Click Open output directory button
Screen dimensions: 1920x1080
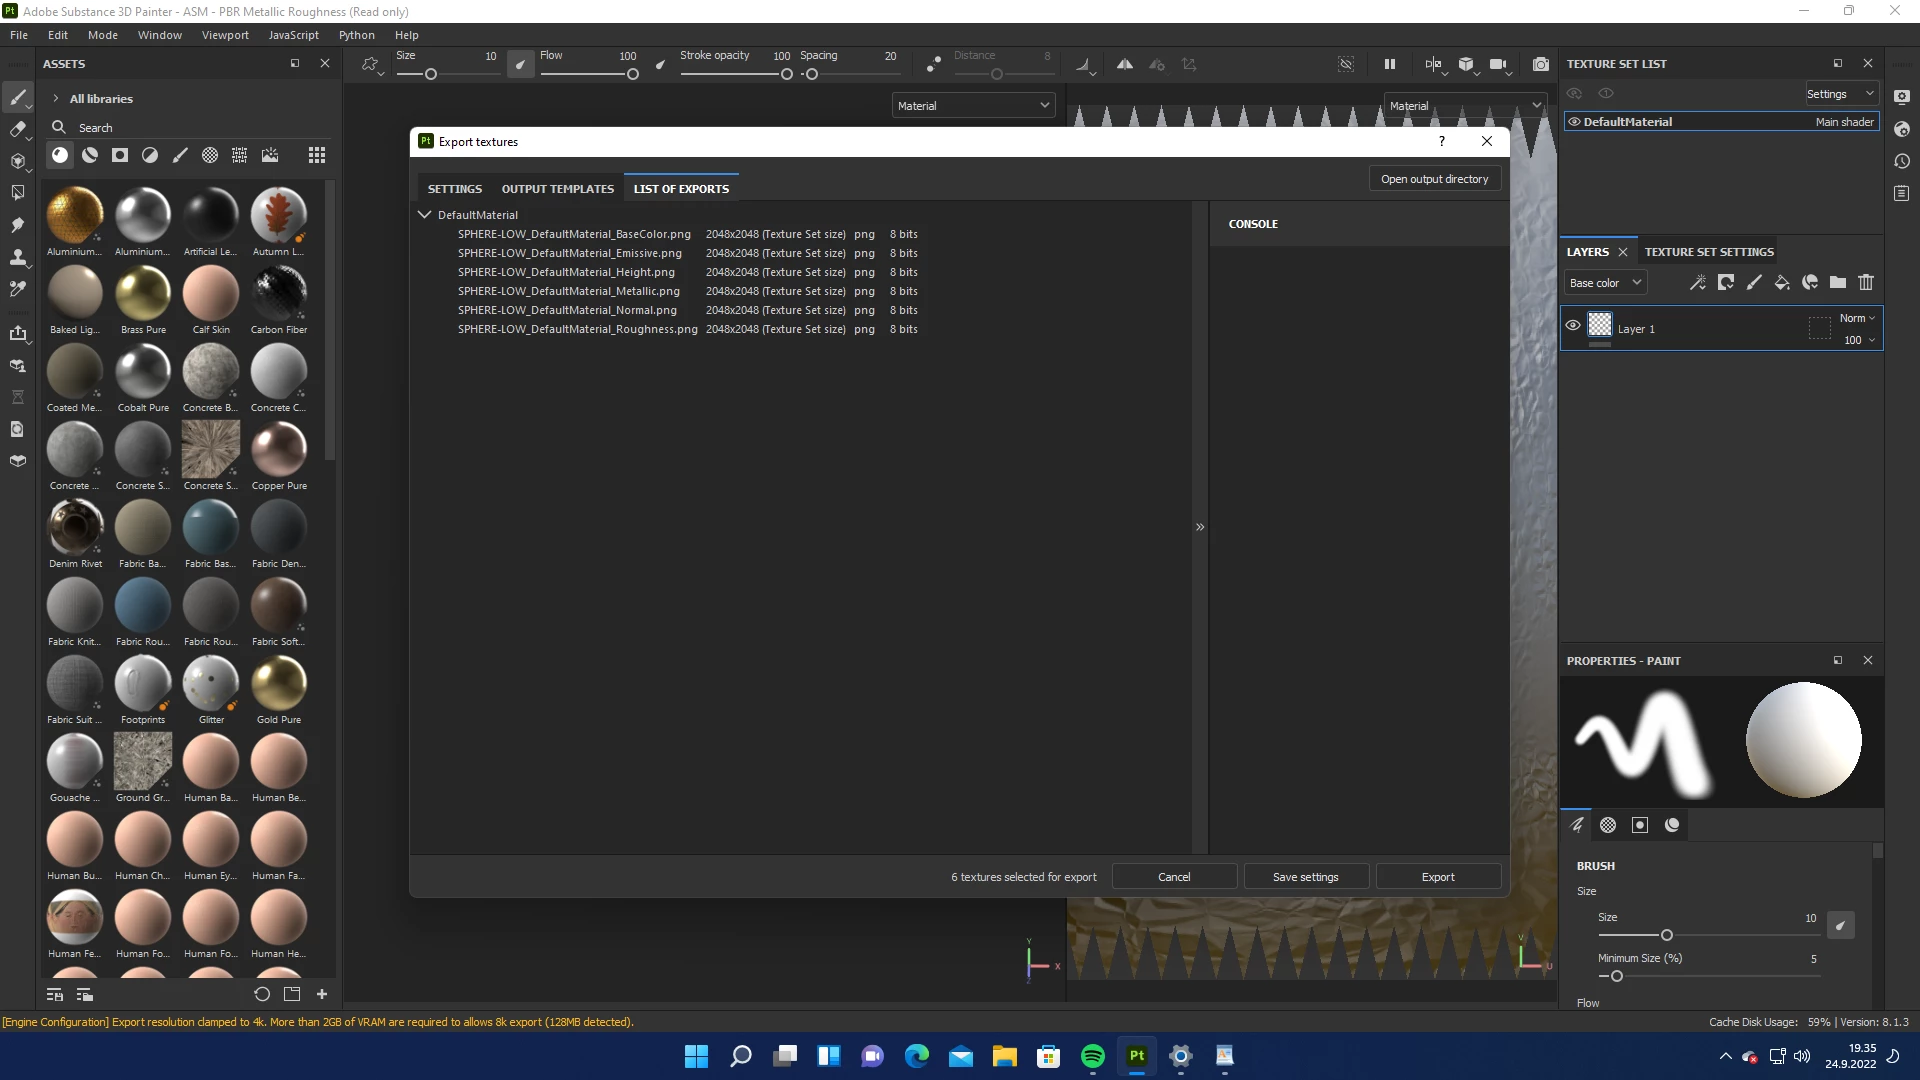click(x=1434, y=179)
